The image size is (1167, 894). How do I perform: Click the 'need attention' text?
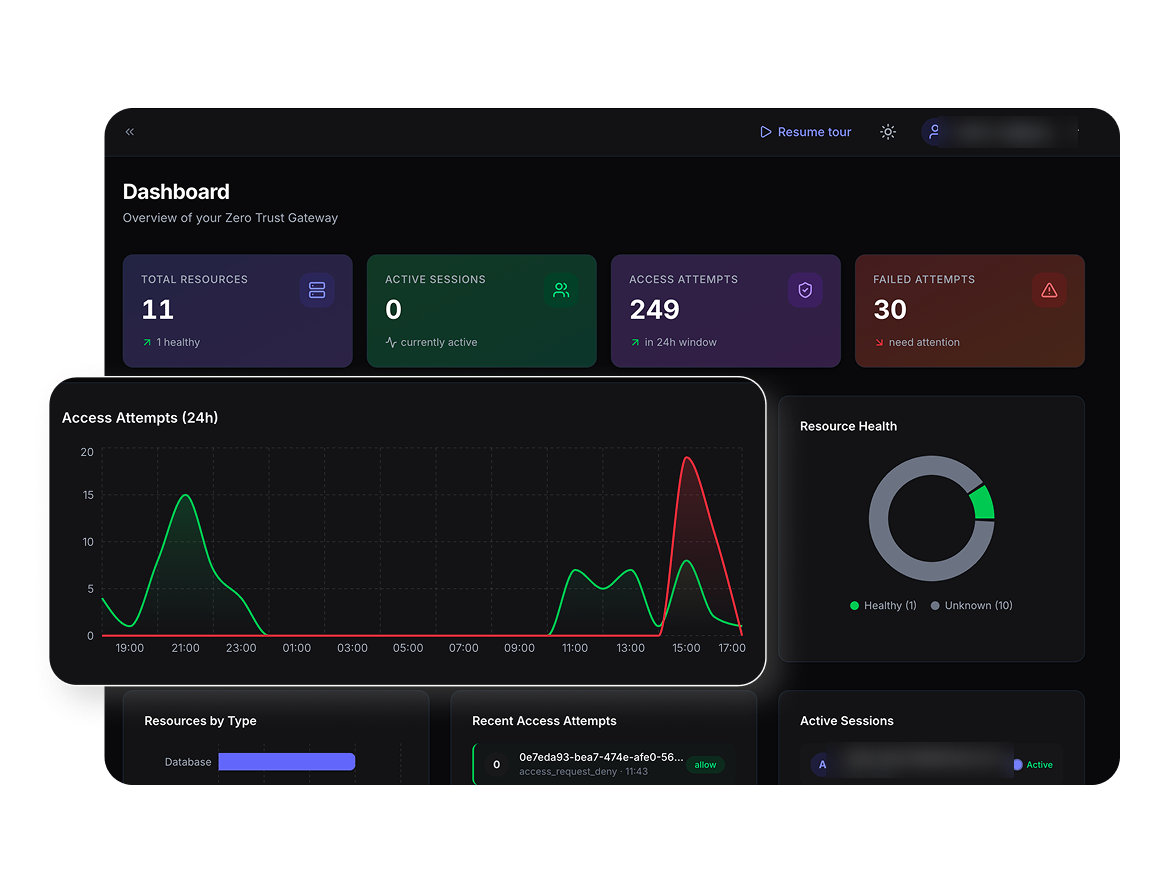tap(924, 342)
